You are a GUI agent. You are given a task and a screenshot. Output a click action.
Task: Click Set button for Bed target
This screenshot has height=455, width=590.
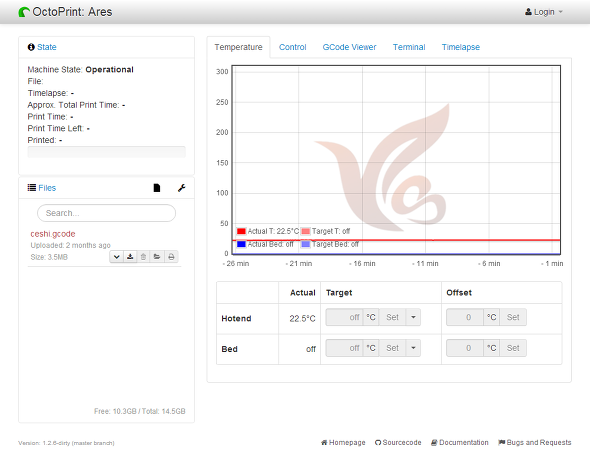pos(392,348)
